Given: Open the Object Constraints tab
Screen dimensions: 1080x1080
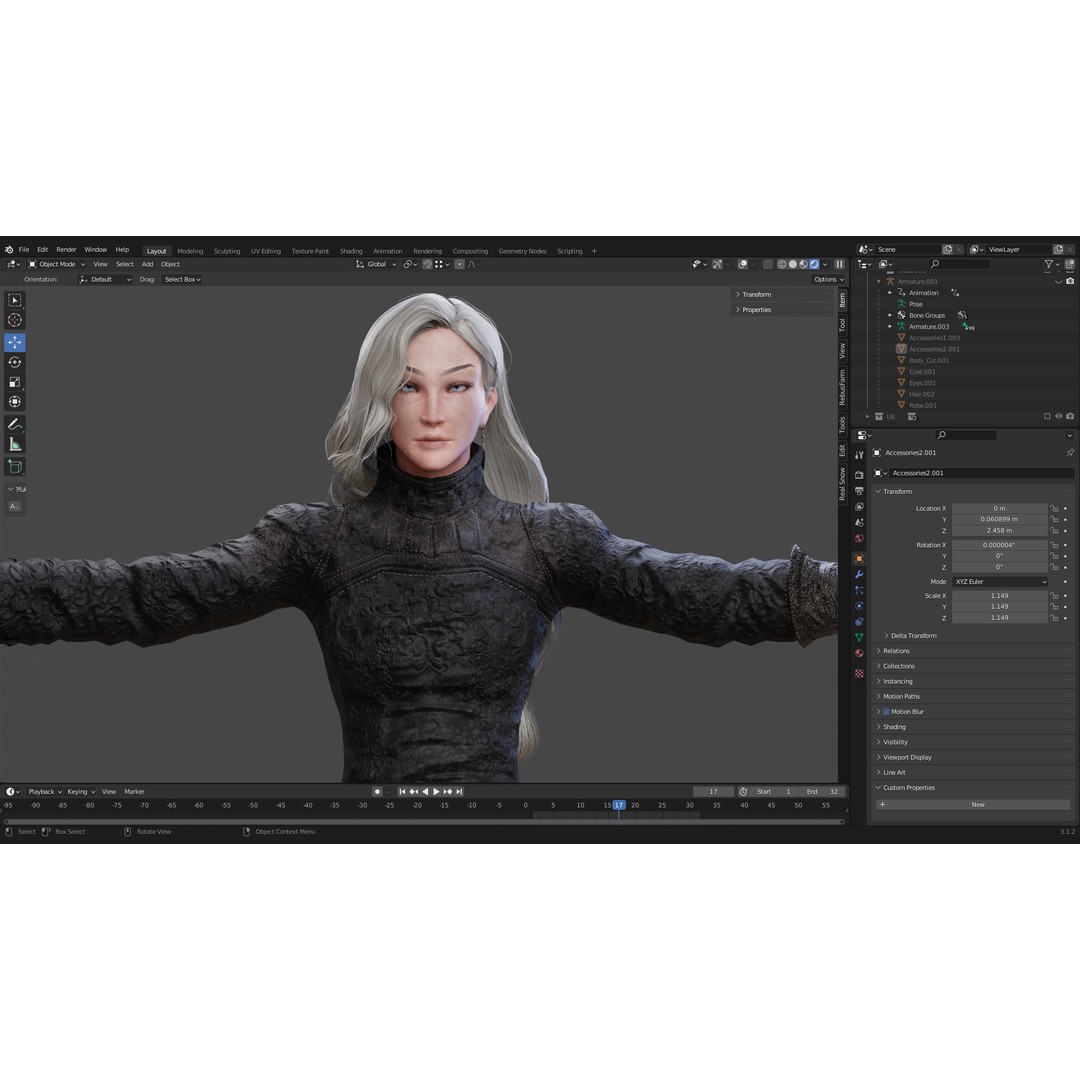Looking at the screenshot, I should (x=859, y=622).
